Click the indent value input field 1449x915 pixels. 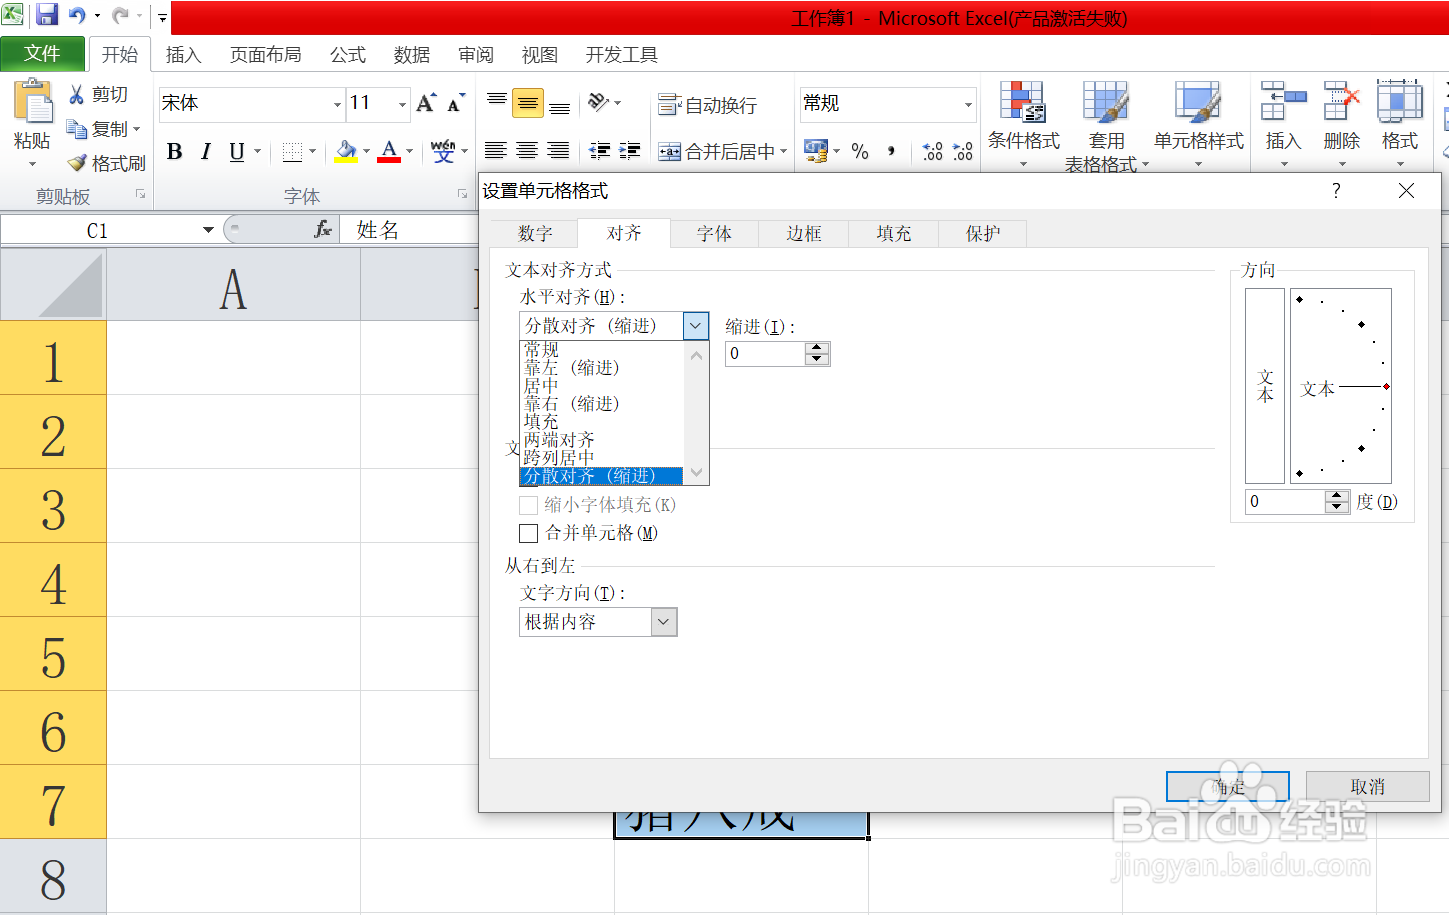pyautogui.click(x=765, y=354)
